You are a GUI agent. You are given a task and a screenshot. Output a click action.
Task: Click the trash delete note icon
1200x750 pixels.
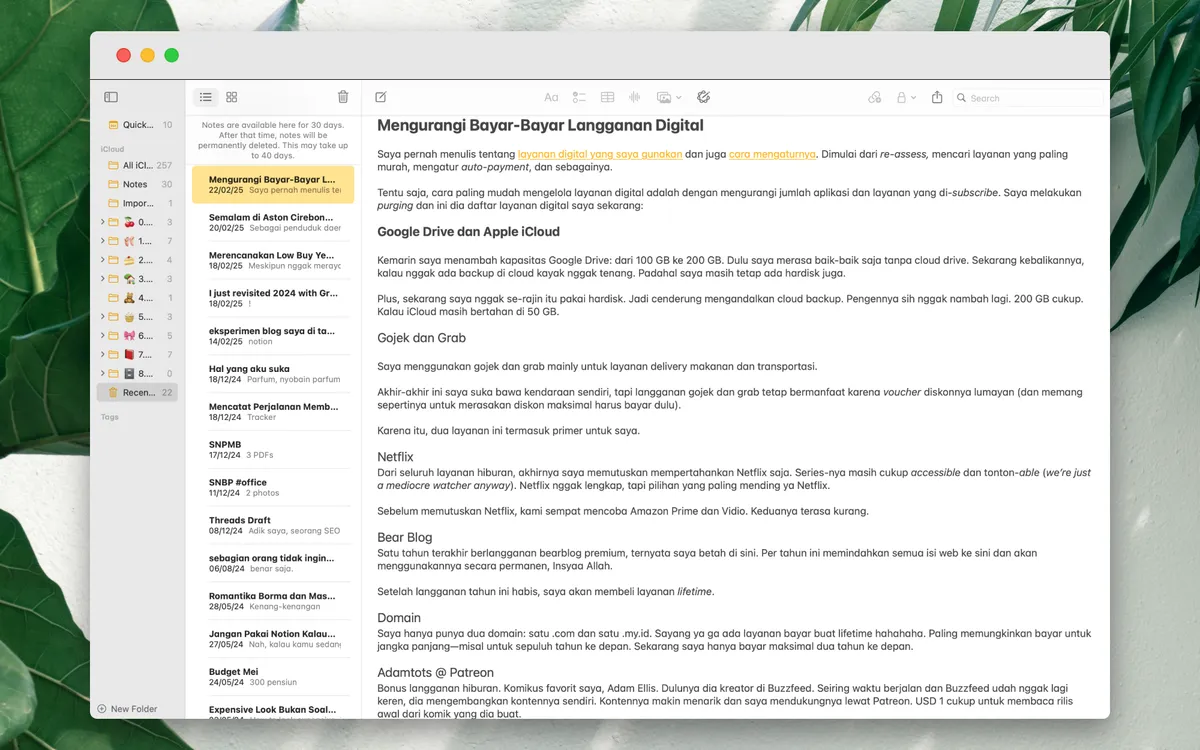pos(343,97)
